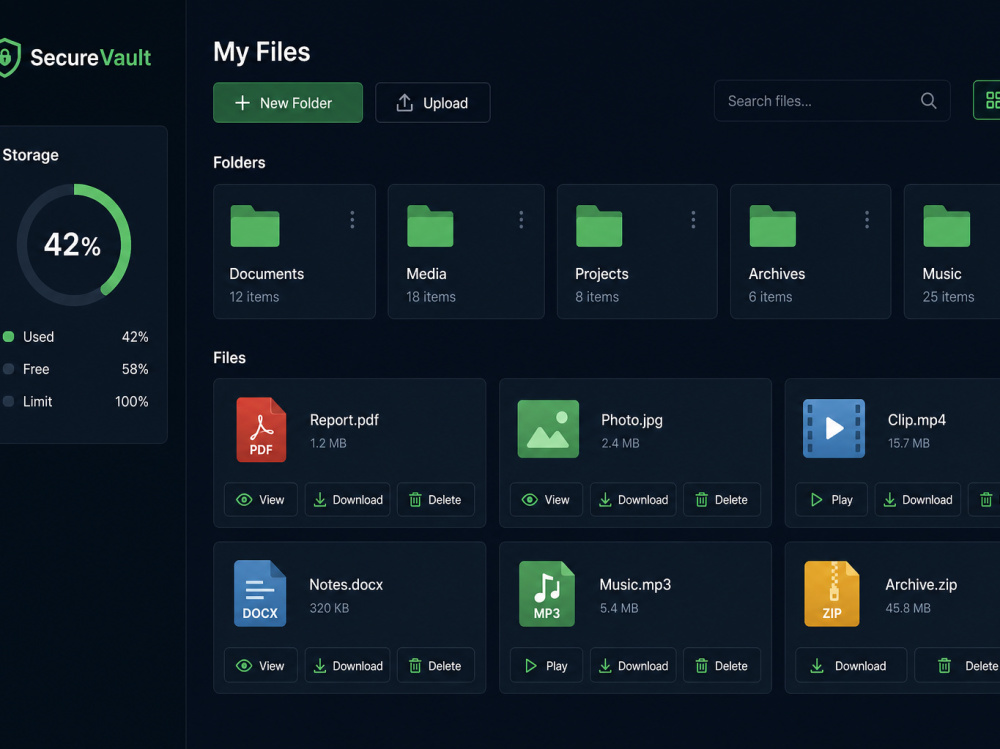Select the Photo.jpg file name
Viewport: 1000px width, 749px height.
pos(631,420)
